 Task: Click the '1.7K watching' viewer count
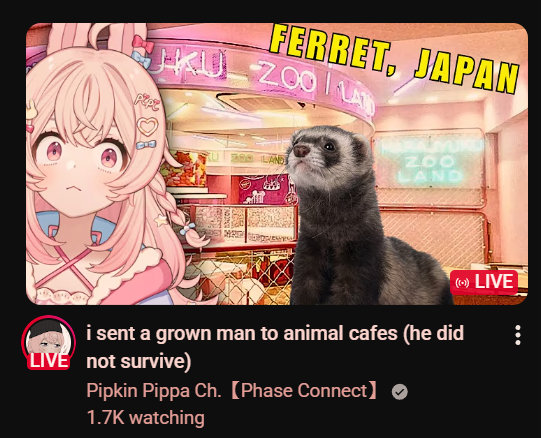coord(146,418)
